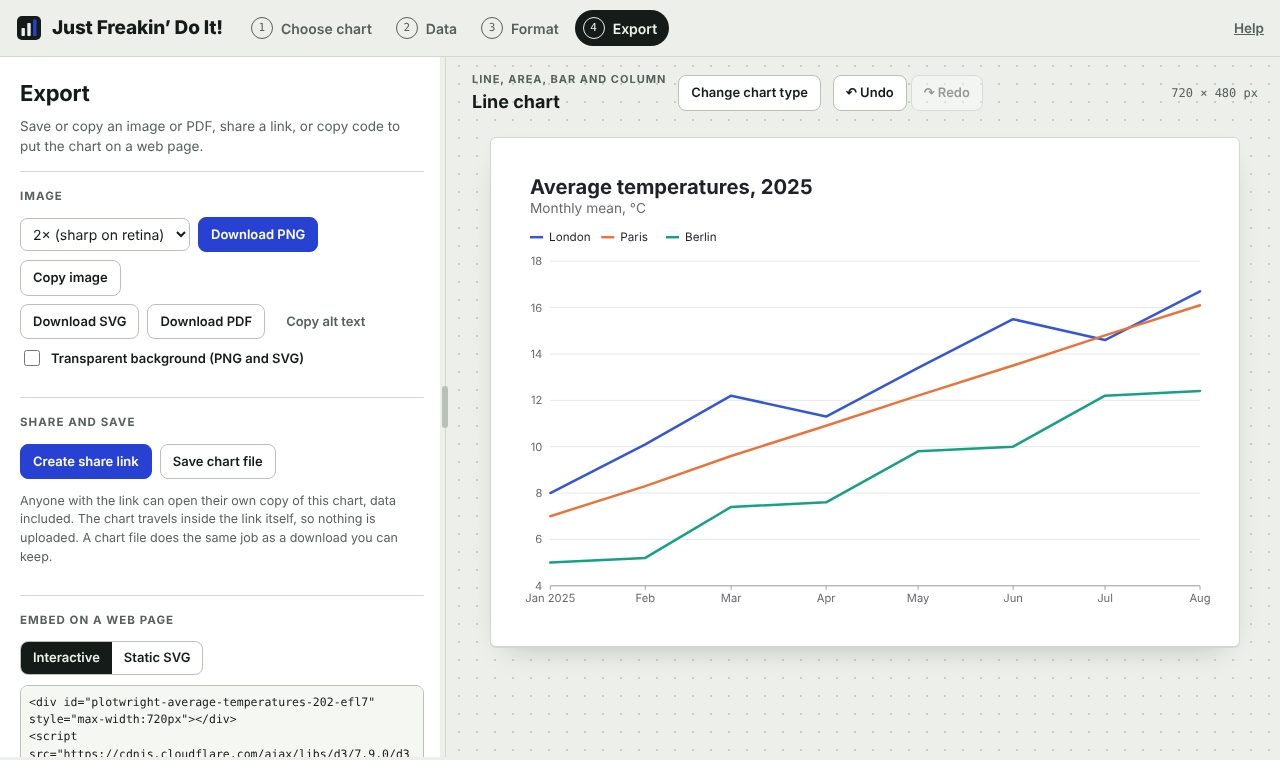Click the Paris legend entry
Screen dimensions: 1280x760
625,237
